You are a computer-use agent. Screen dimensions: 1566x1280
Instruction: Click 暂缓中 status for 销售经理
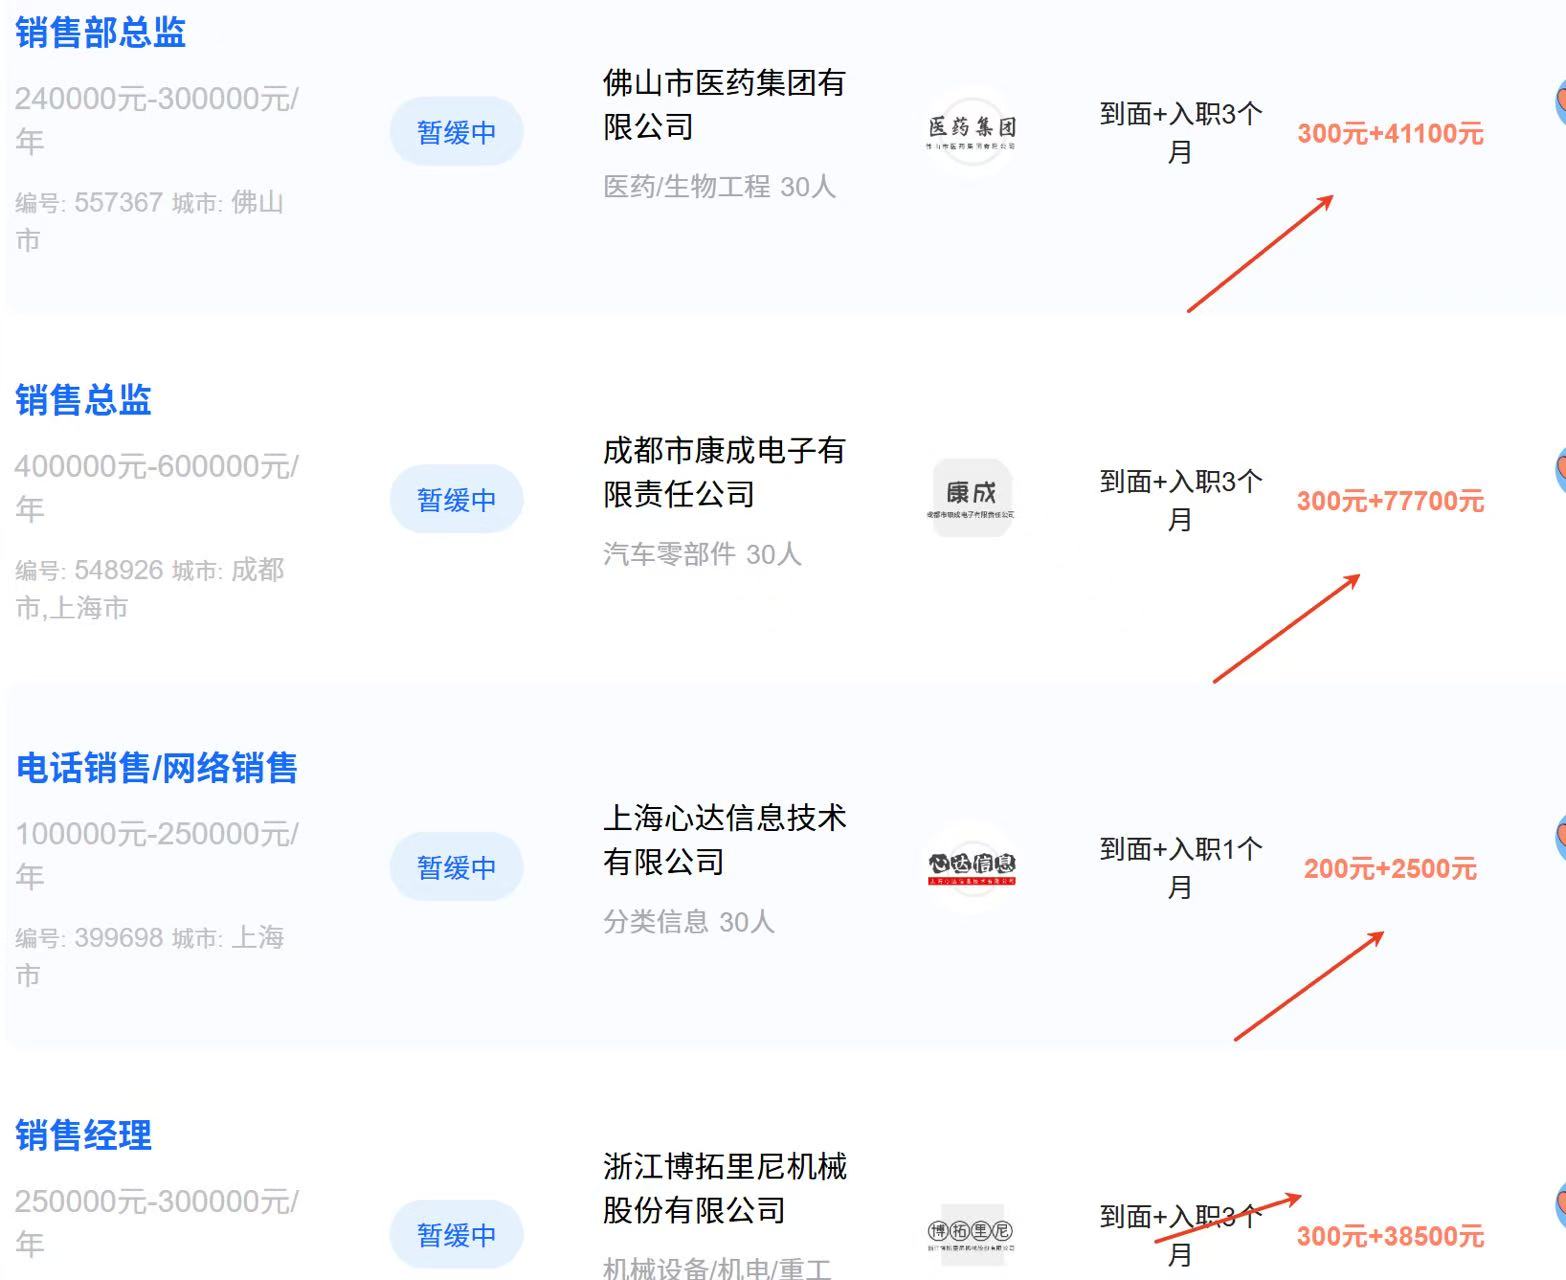[x=457, y=1234]
